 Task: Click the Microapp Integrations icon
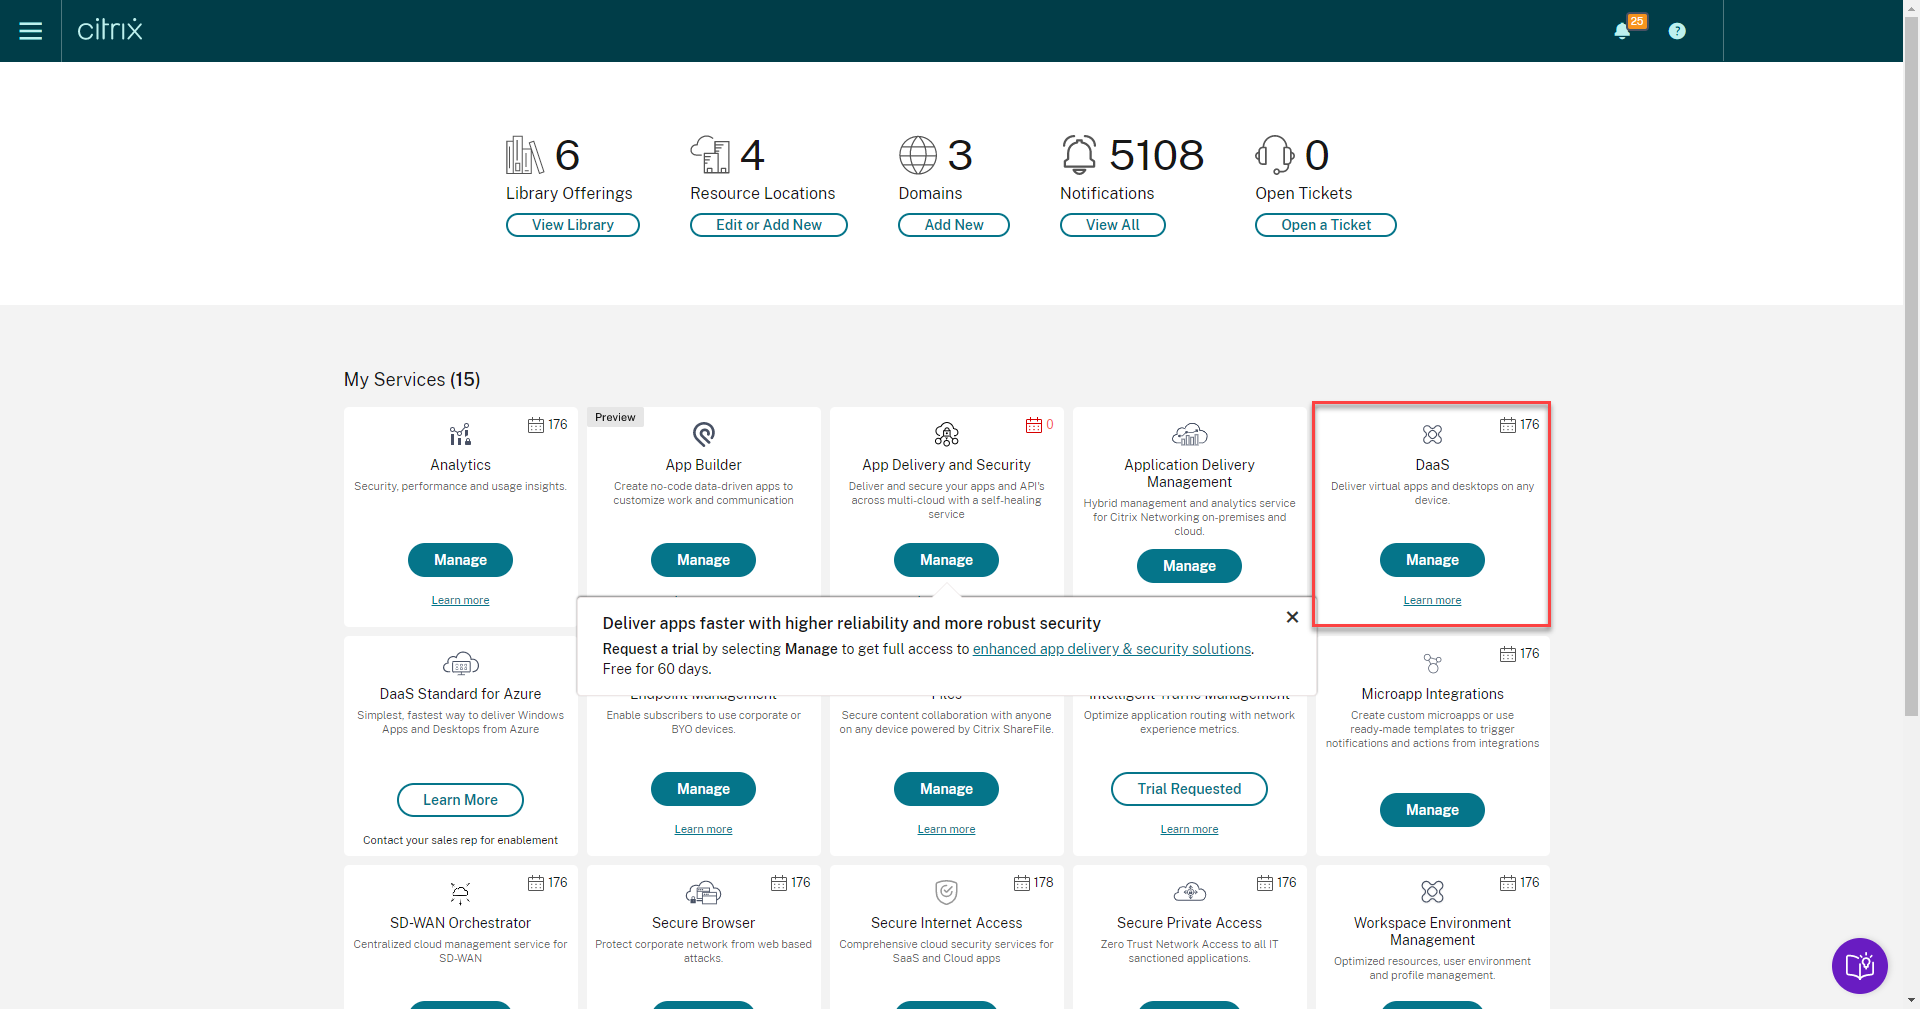(x=1433, y=663)
